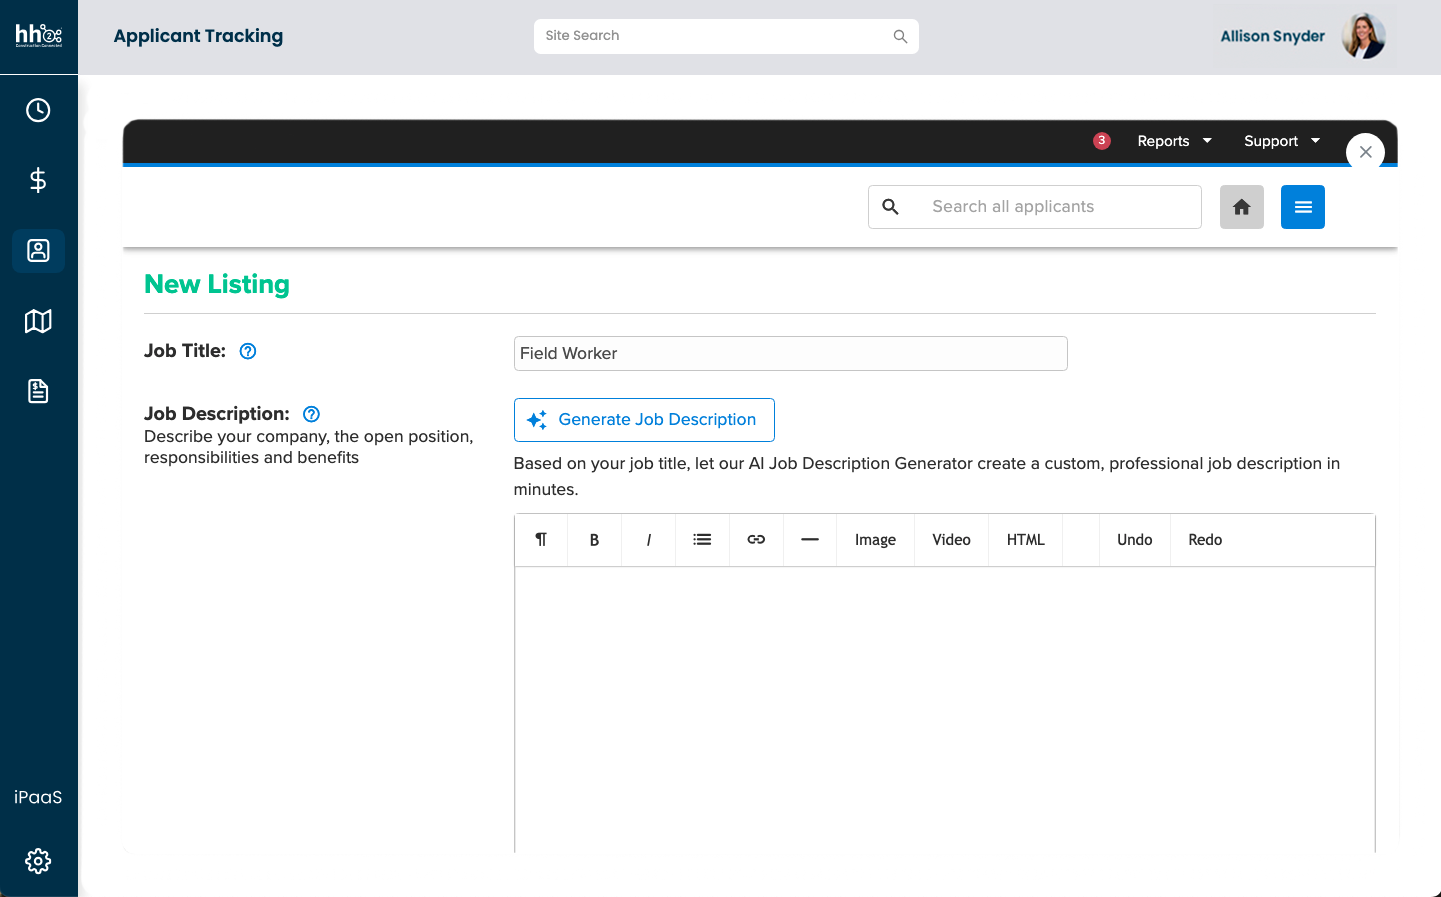The image size is (1441, 897).
Task: Open the paragraph format dropdown
Action: (541, 540)
